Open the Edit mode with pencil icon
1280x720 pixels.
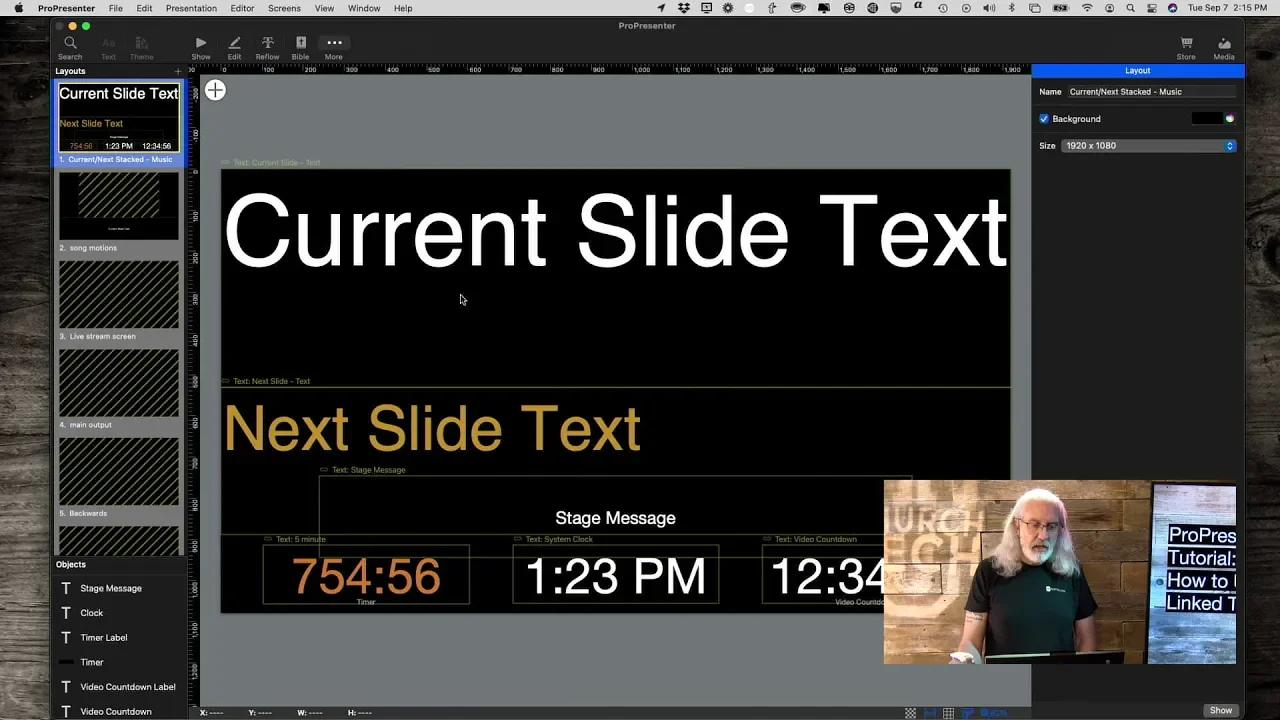tap(234, 45)
